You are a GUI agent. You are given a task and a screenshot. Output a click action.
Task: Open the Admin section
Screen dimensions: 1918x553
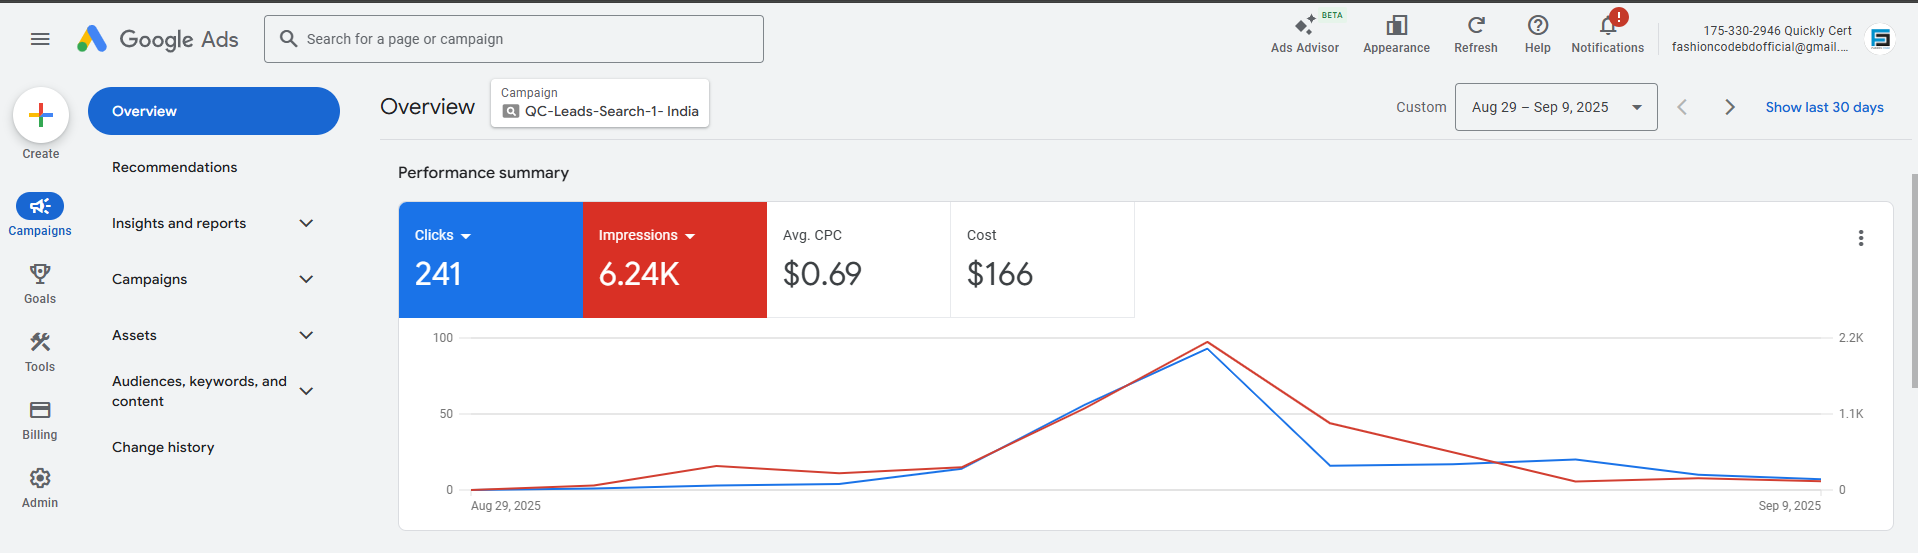point(40,487)
